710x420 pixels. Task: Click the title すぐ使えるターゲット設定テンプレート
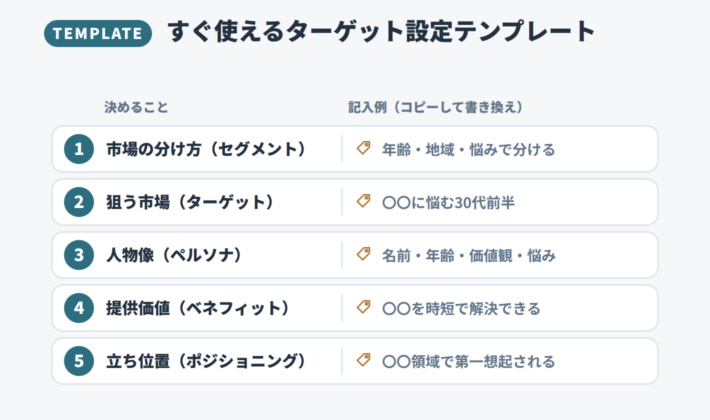pyautogui.click(x=381, y=32)
